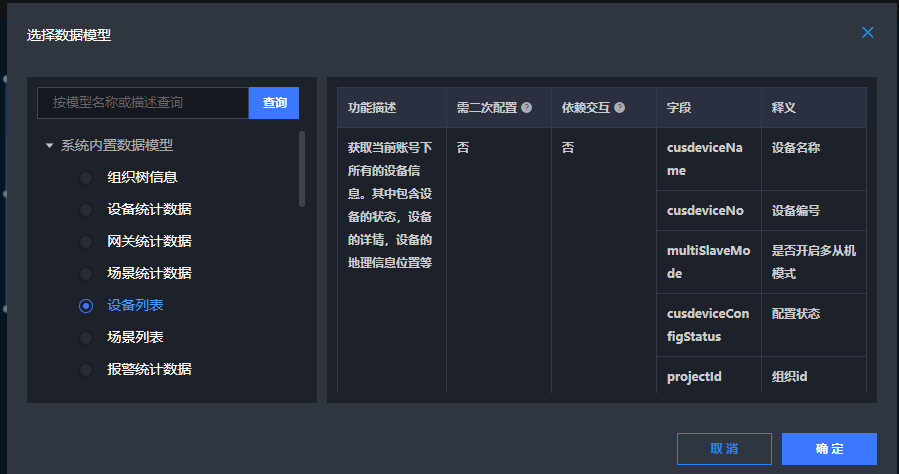
Task: Select the 网关统计数据 radio option
Action: (x=86, y=242)
